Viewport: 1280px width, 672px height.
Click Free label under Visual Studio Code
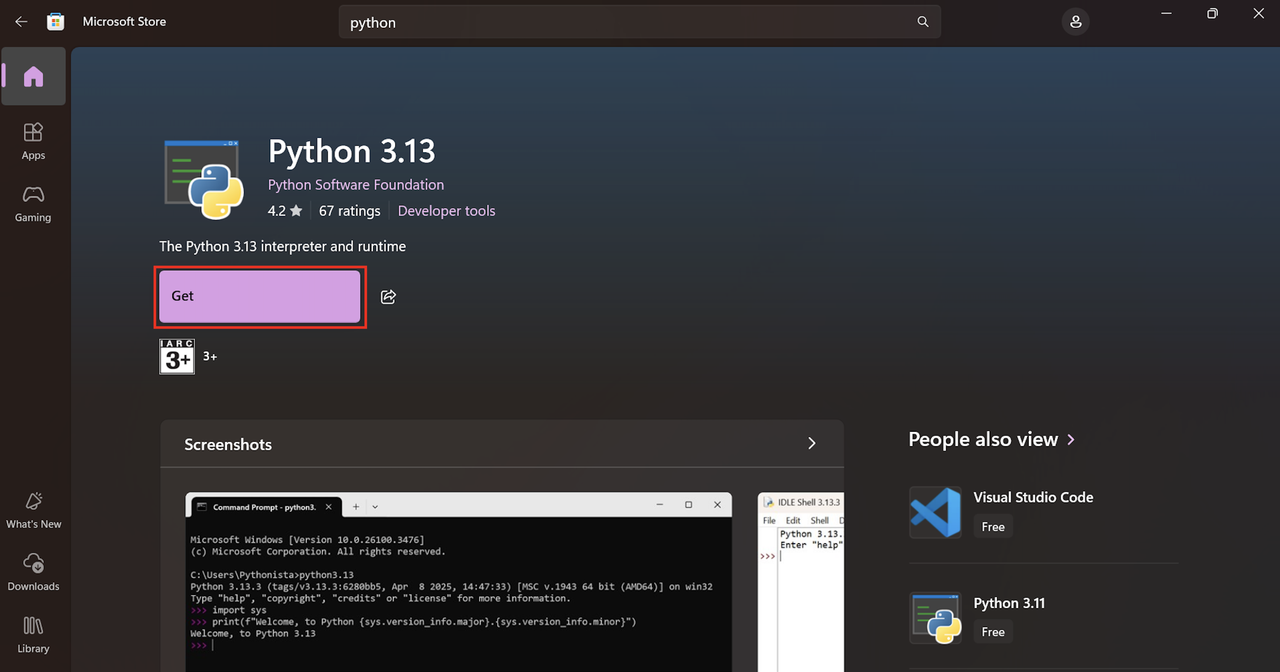tap(993, 527)
